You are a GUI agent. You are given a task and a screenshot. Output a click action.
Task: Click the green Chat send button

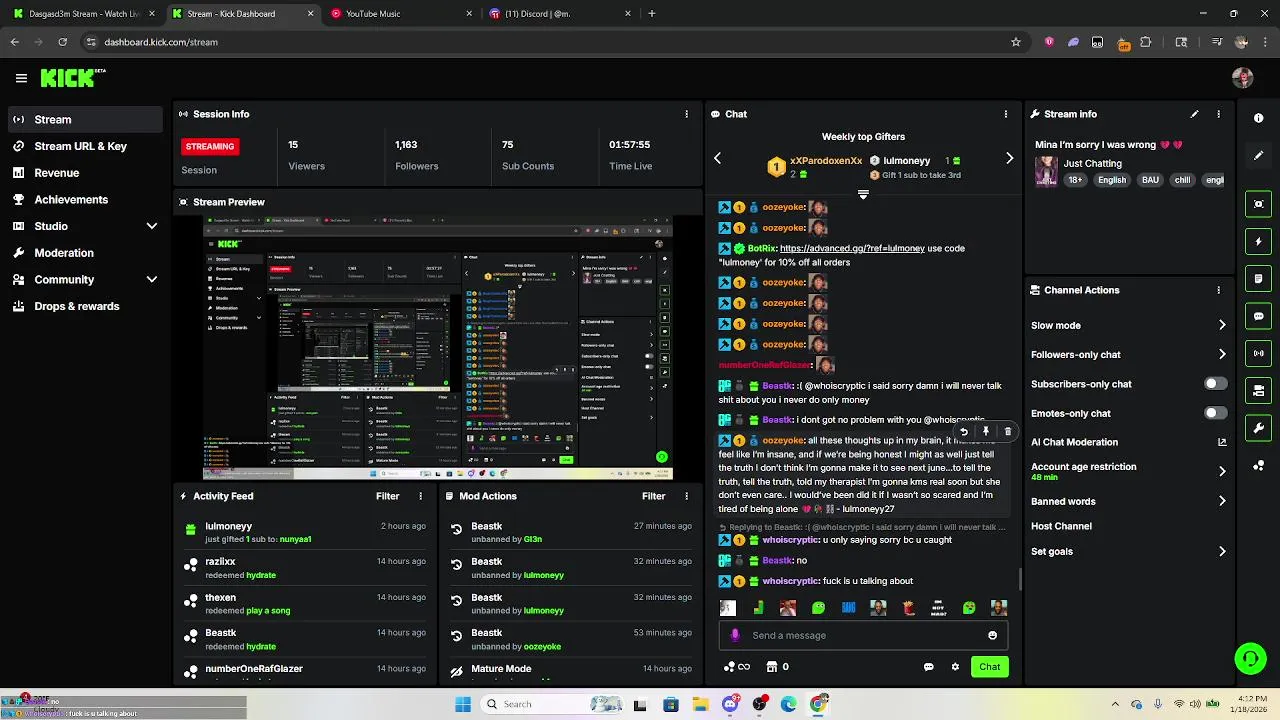coord(989,667)
